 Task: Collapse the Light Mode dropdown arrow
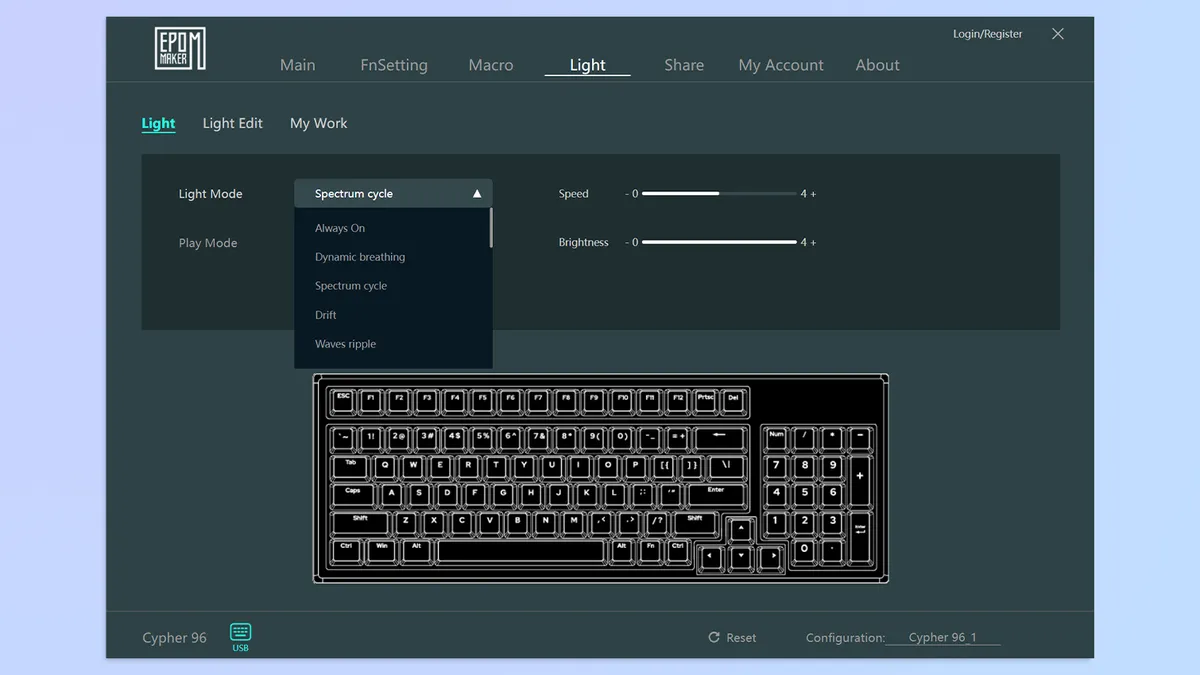coord(477,194)
